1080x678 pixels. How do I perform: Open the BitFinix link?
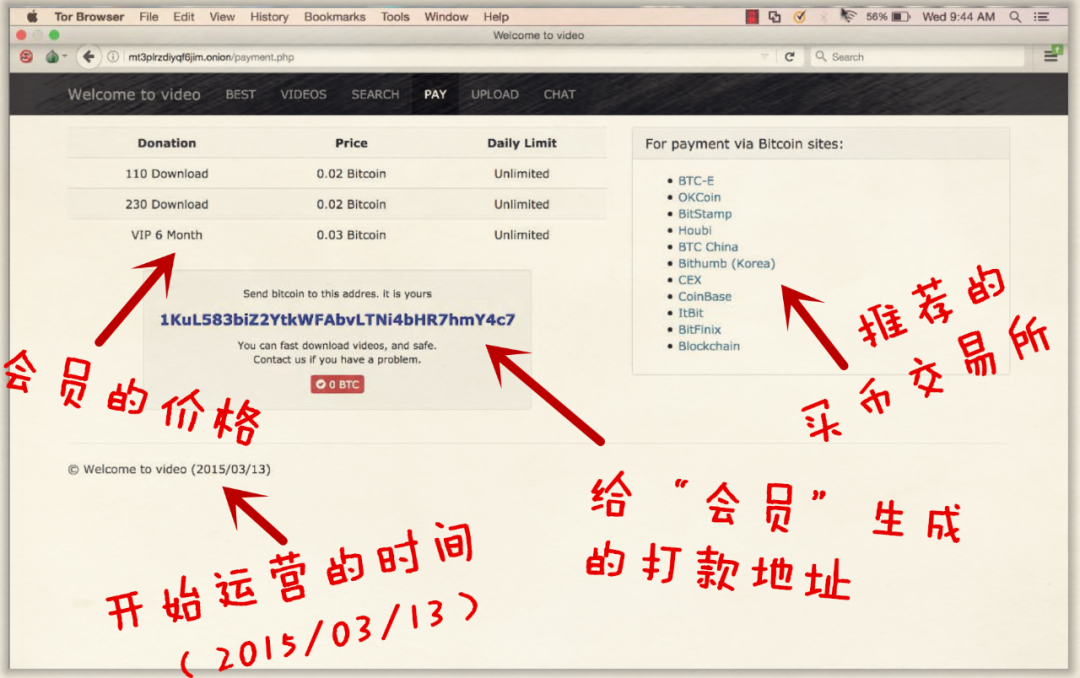699,329
